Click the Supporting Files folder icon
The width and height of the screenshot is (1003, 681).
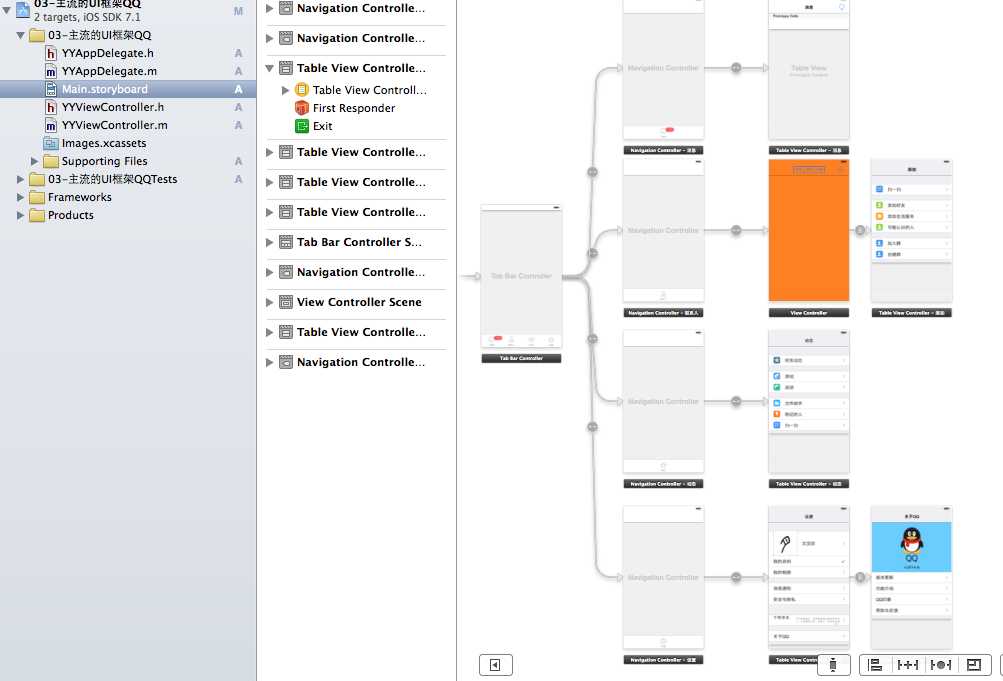[51, 161]
